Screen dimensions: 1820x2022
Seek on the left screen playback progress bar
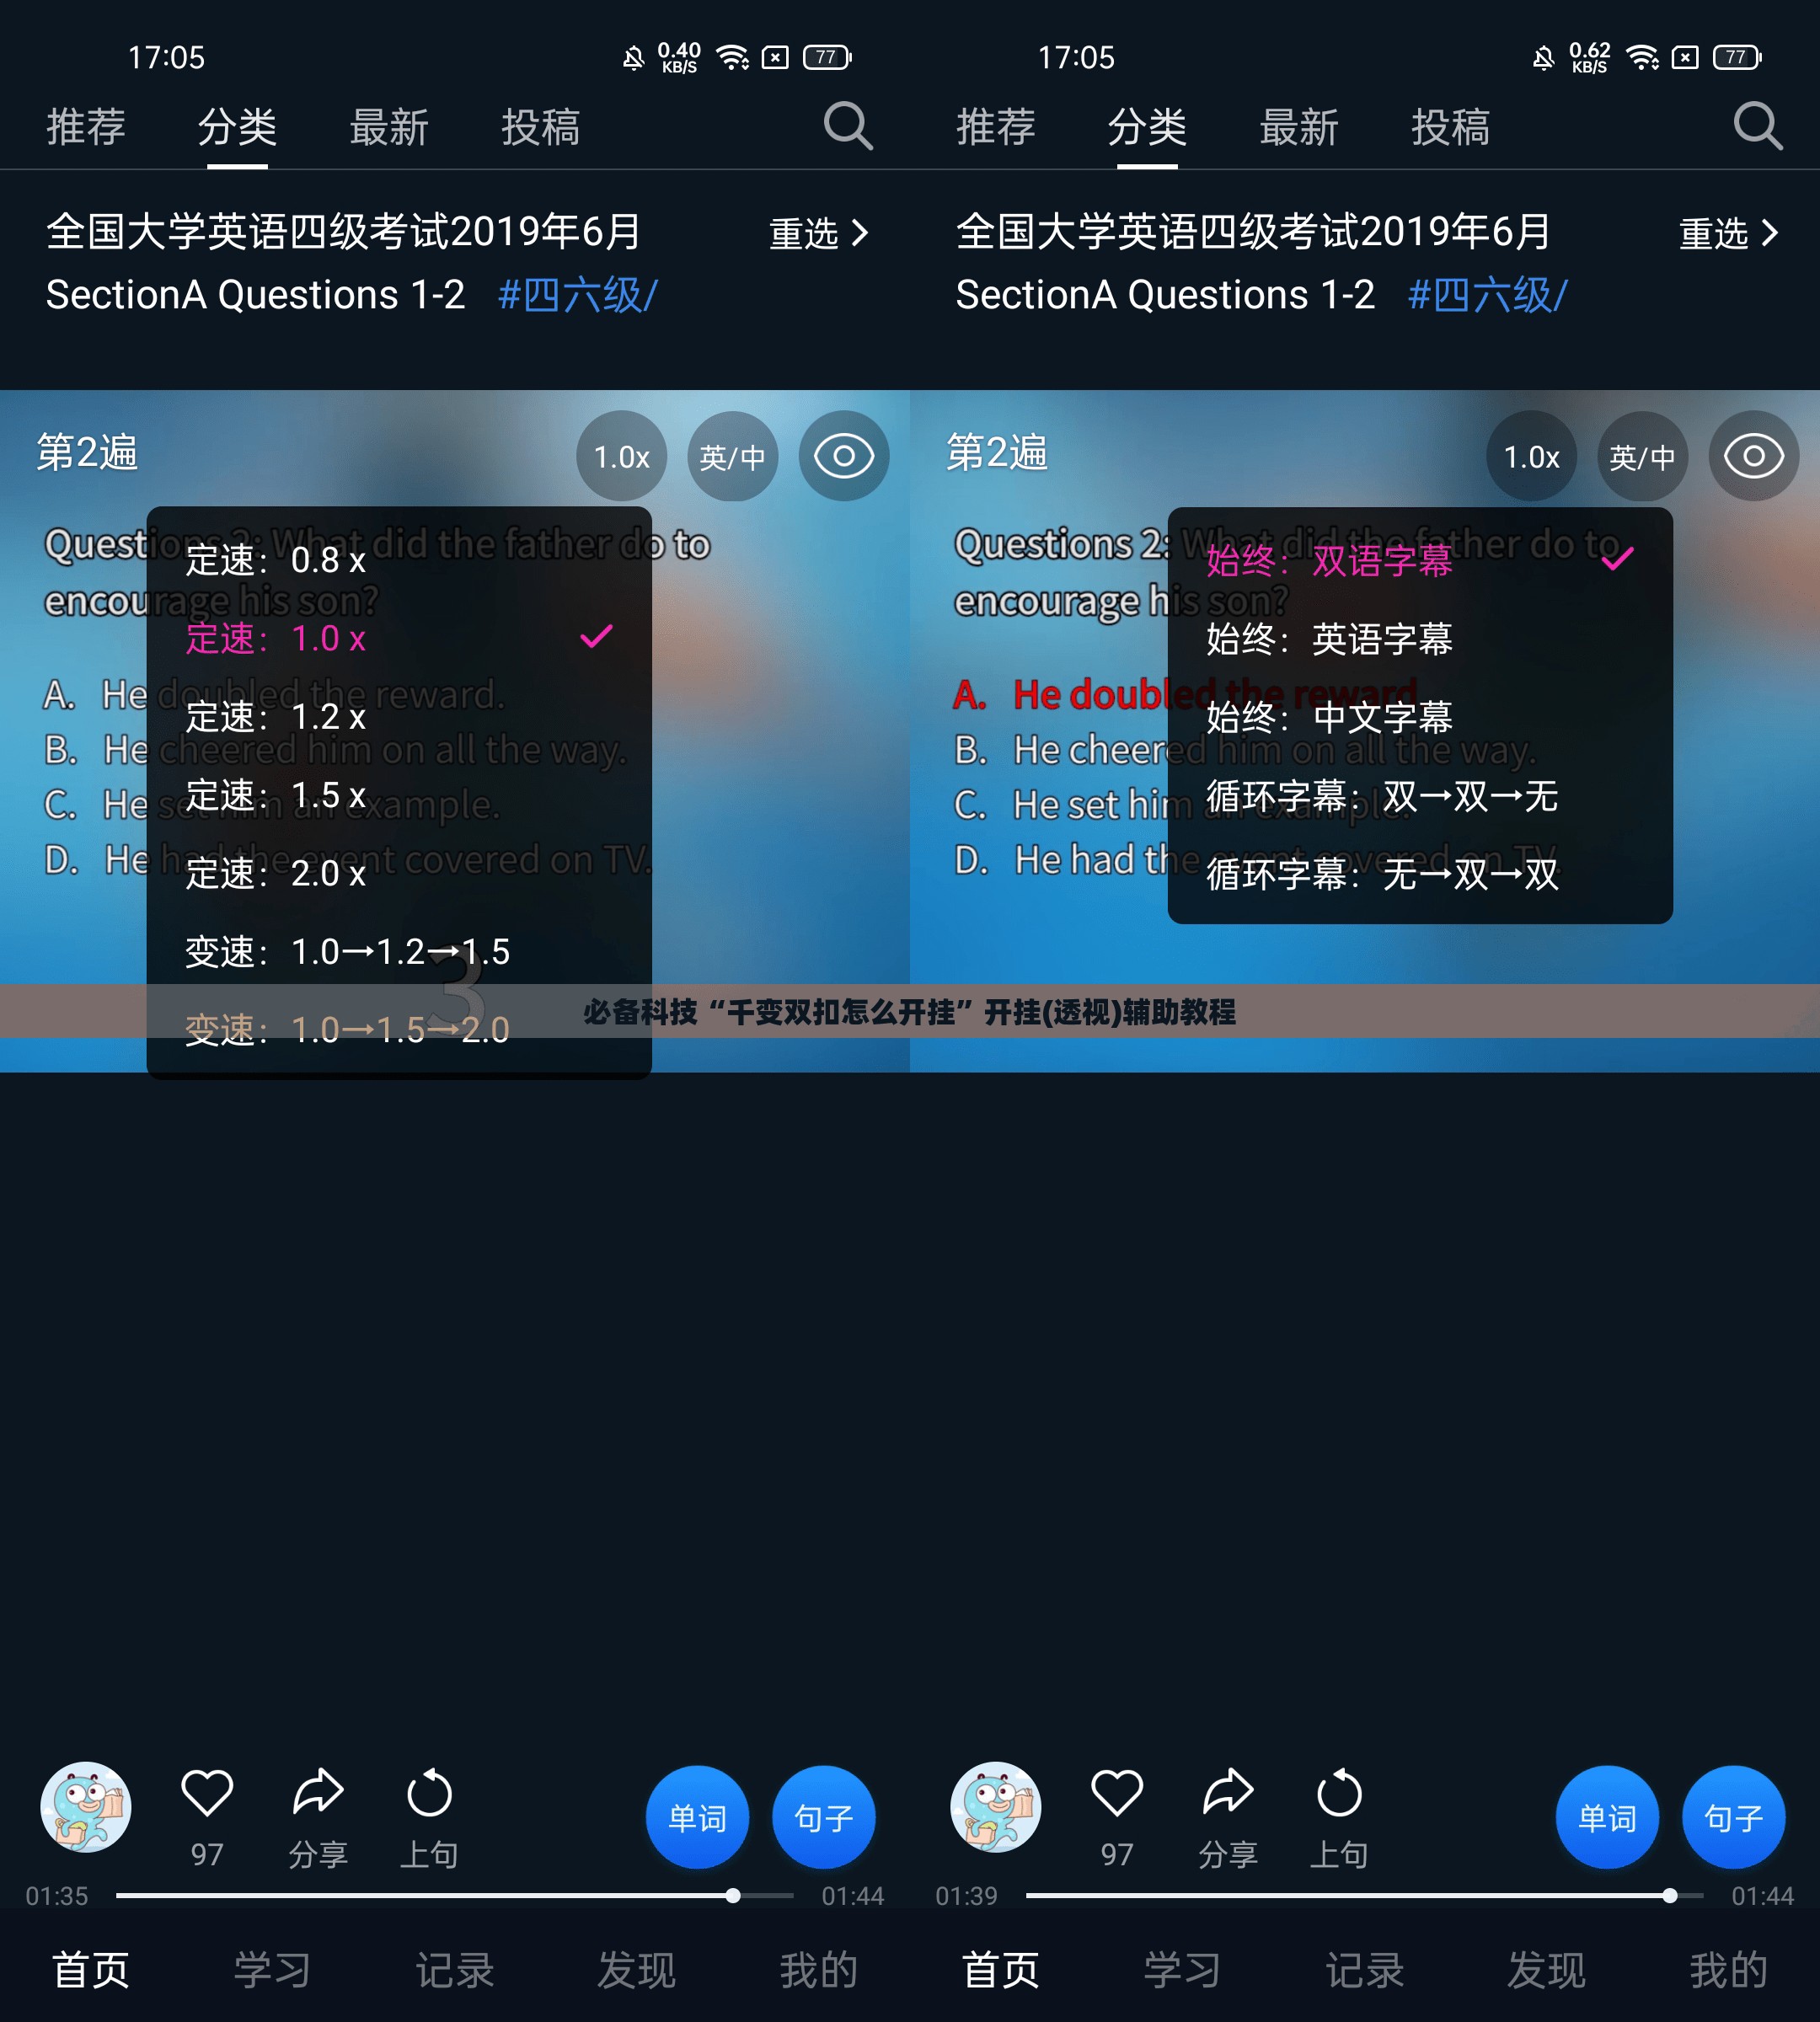pos(455,1895)
